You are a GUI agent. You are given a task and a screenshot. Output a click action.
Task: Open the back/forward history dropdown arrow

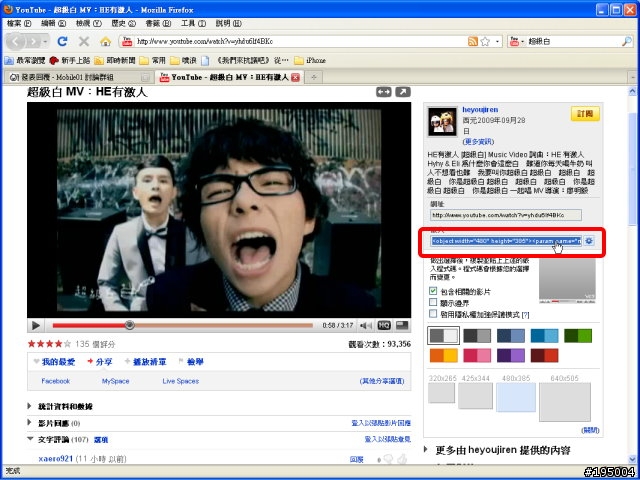(x=45, y=42)
